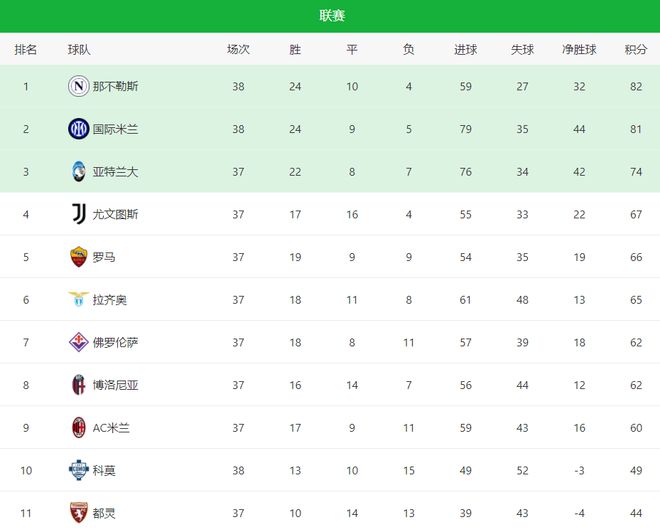Click the 进球 column header
660x532 pixels.
(x=465, y=49)
